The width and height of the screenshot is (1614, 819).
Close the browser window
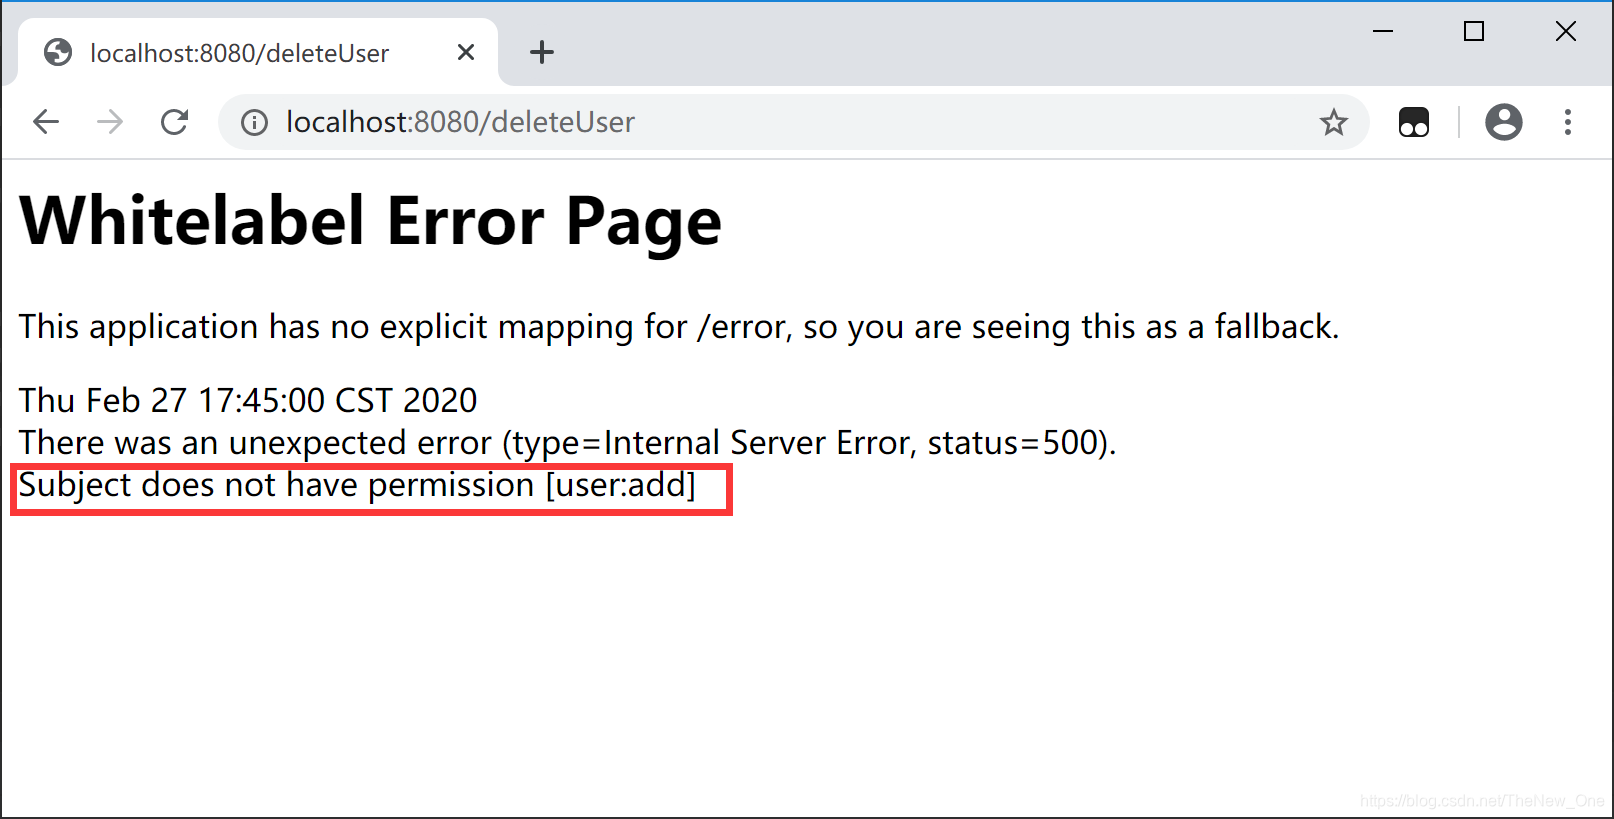click(x=1566, y=31)
